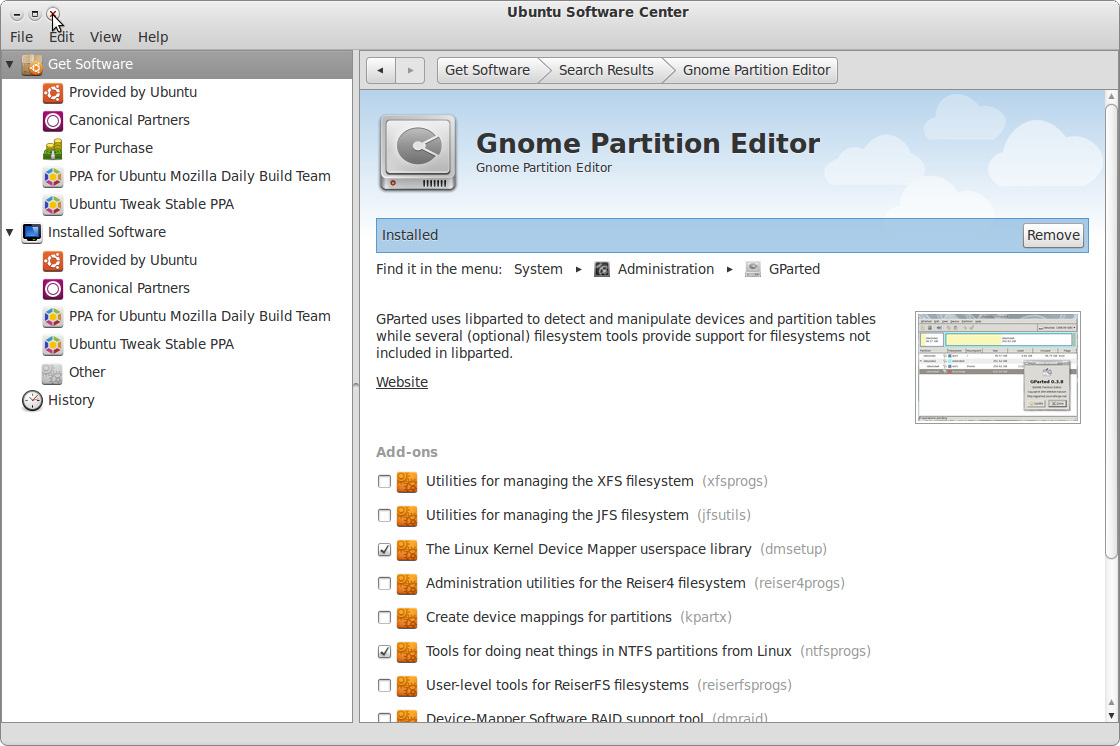Go forward with the right arrow button
1120x746 pixels.
click(410, 70)
